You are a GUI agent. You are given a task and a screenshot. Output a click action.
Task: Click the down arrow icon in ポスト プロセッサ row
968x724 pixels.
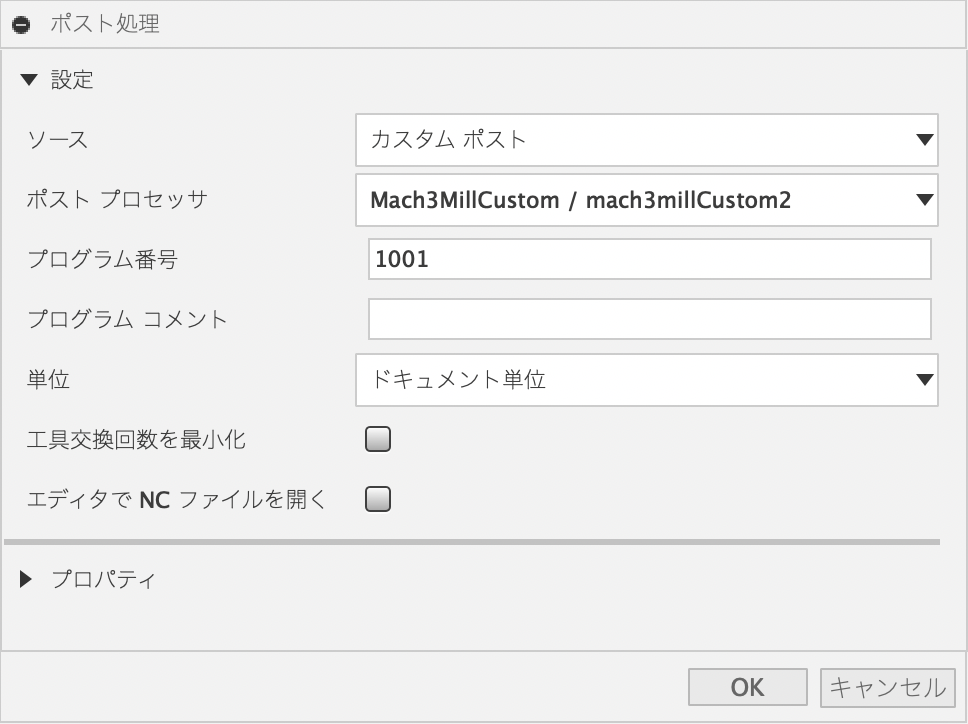coord(924,200)
